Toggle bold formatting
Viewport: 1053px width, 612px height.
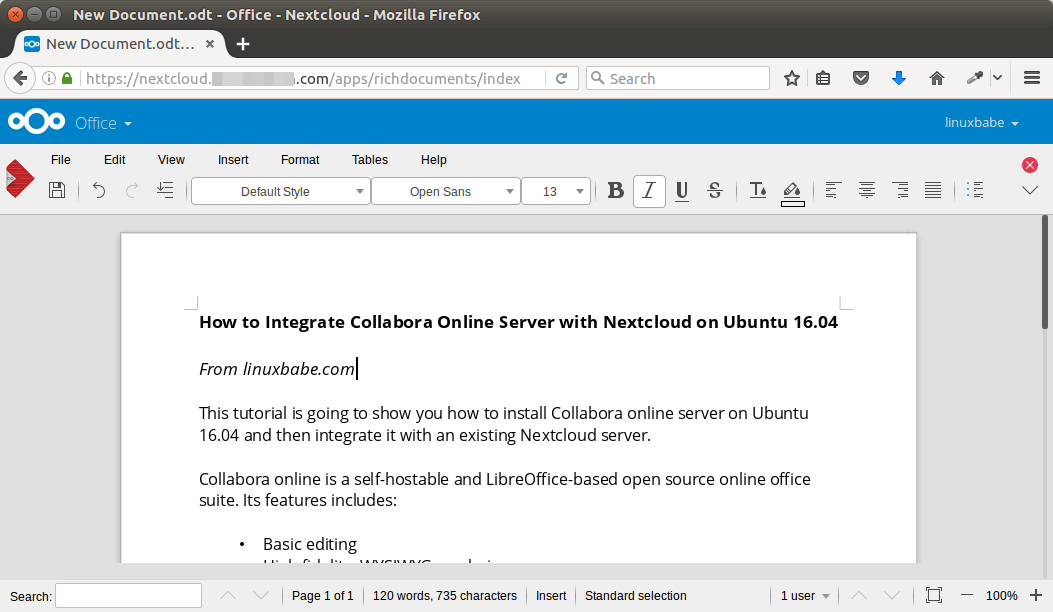(616, 190)
